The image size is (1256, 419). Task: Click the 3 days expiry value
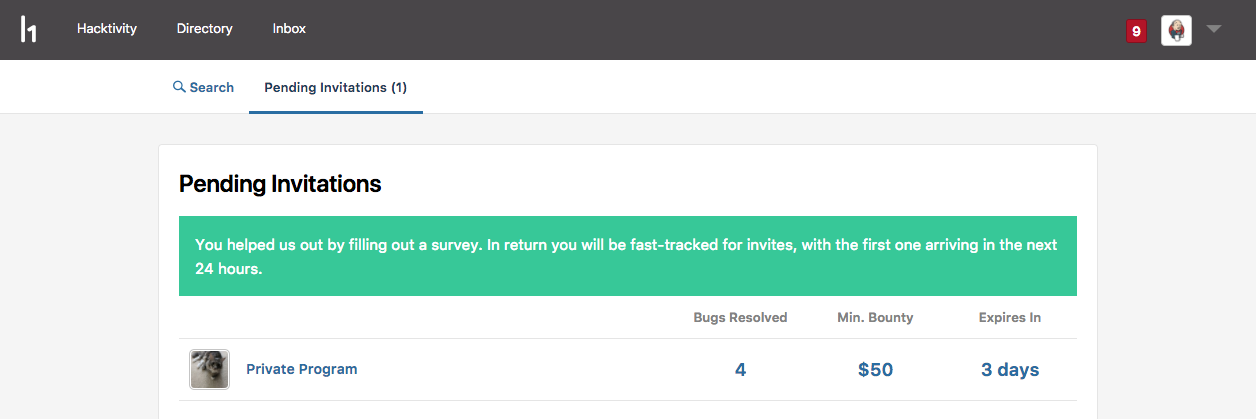tap(1010, 370)
